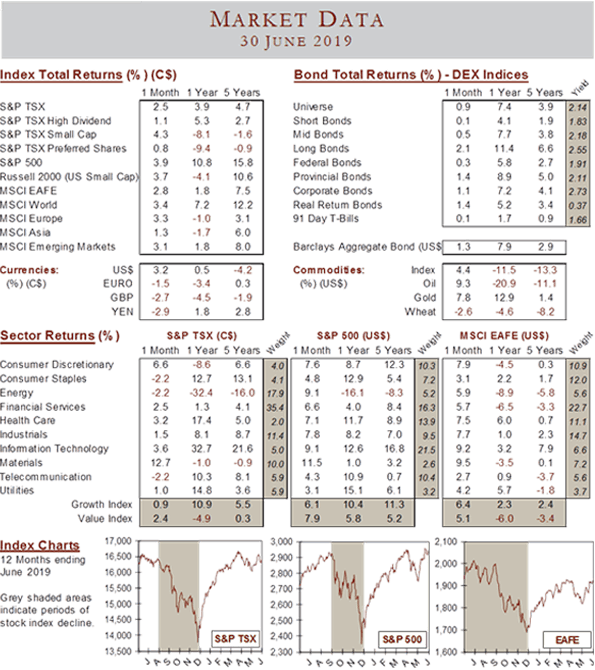Image resolution: width=595 pixels, height=670 pixels.
Task: Click Financial Services EAFE weight '22.7'
Action: (x=577, y=408)
